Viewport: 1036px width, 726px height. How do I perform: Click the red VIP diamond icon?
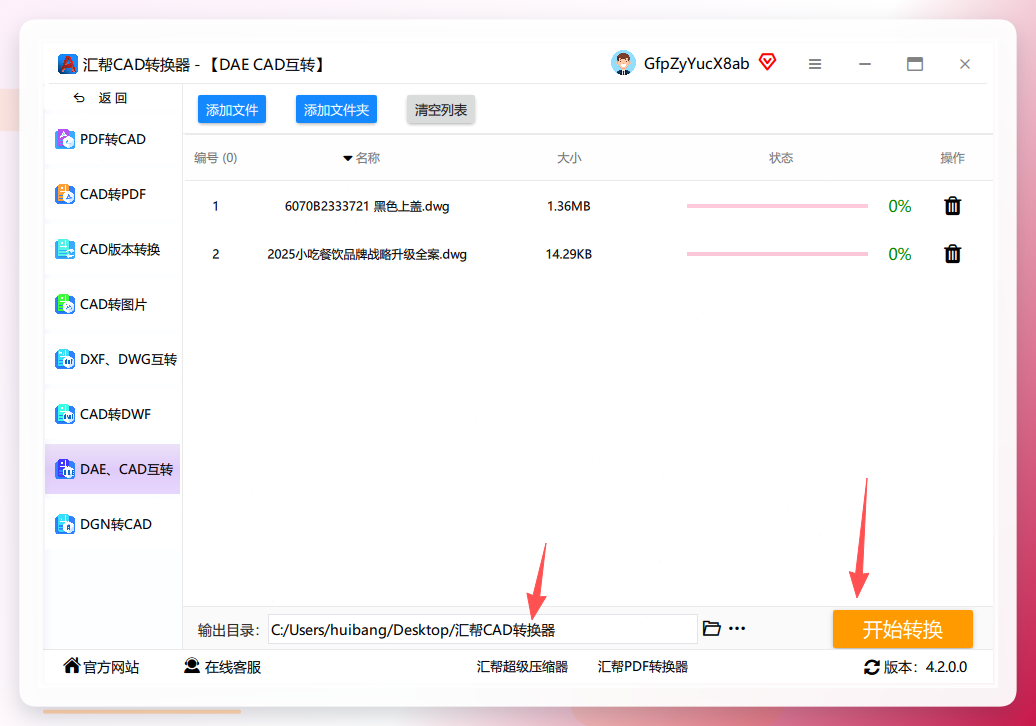pos(767,62)
